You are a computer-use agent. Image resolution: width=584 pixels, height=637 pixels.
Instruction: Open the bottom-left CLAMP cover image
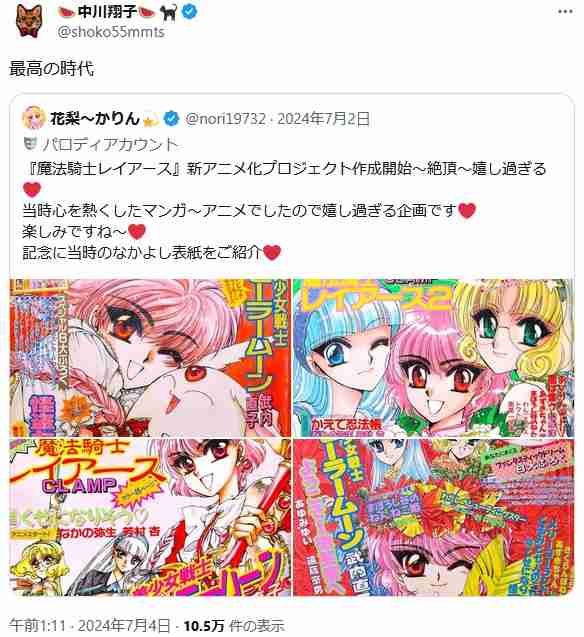[x=150, y=517]
